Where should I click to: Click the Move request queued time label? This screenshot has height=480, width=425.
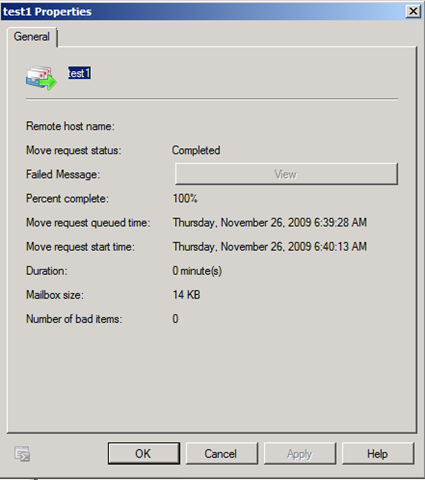[x=88, y=223]
